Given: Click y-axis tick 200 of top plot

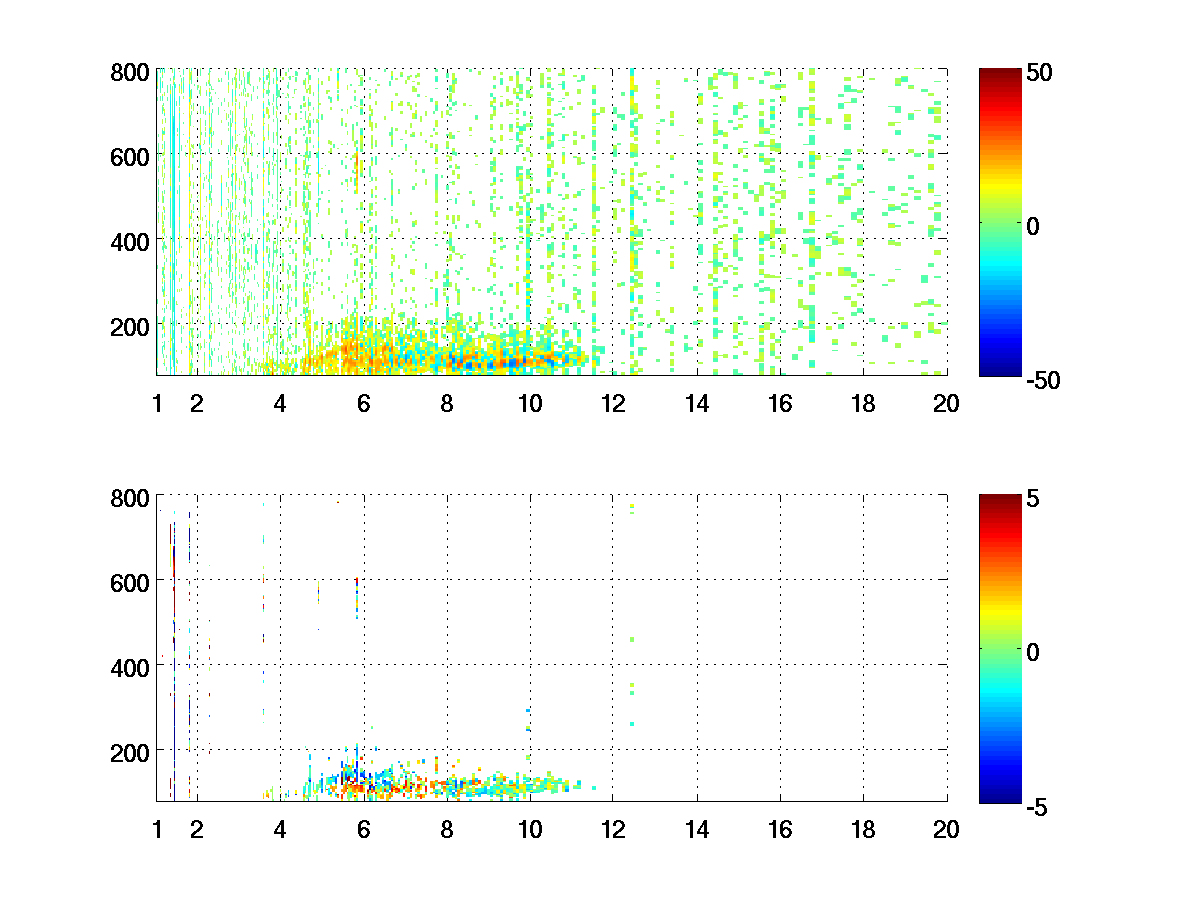Looking at the screenshot, I should (x=130, y=326).
